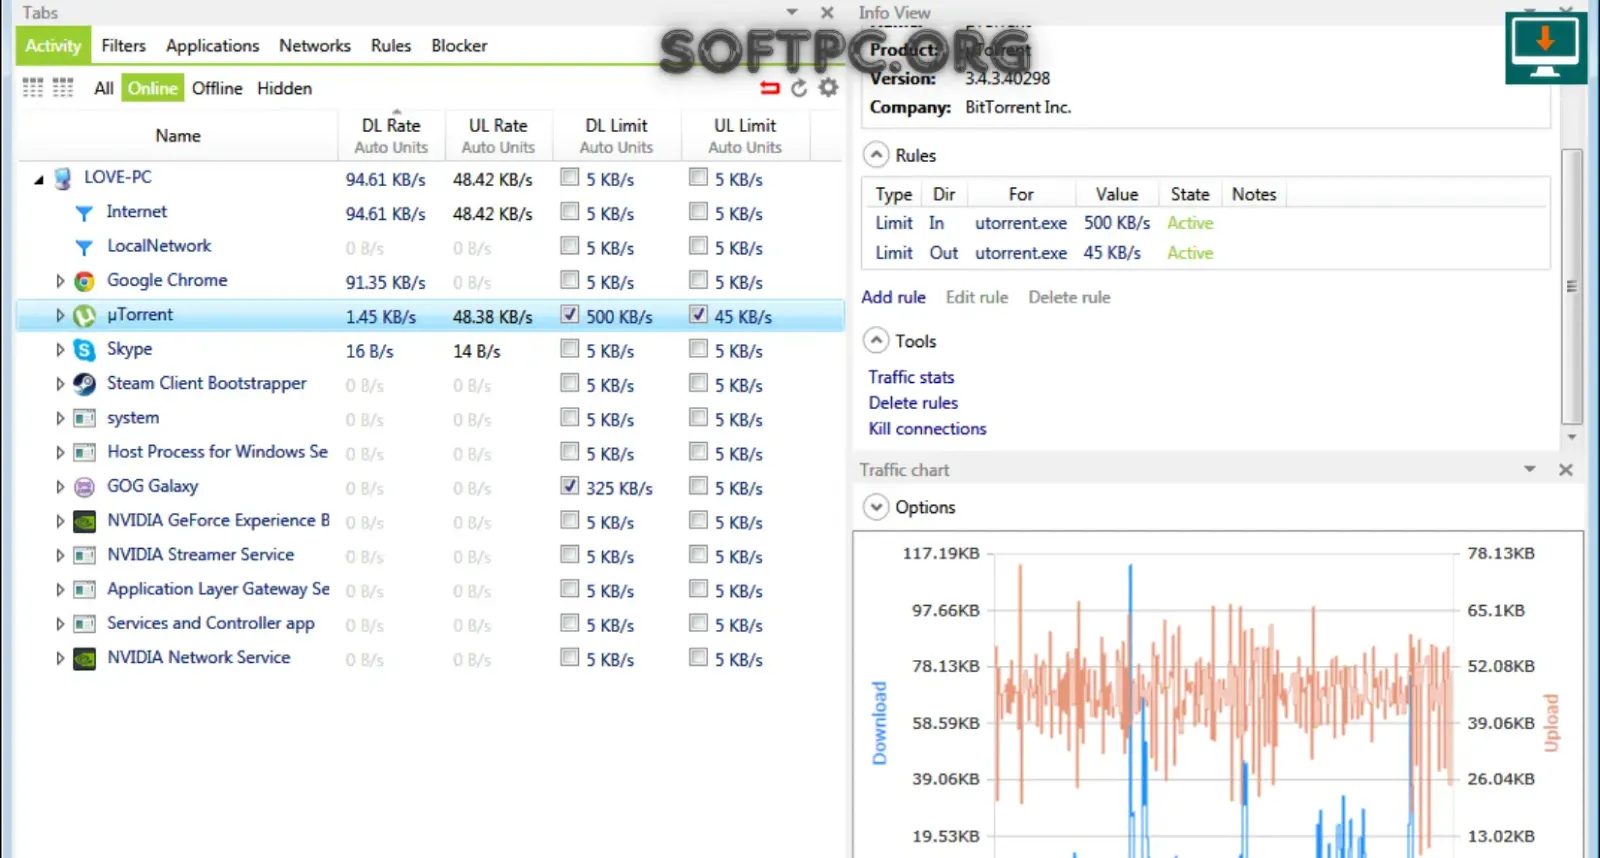This screenshot has width=1600, height=858.
Task: Disable the µTorrent 500 KB/s DL limit checkbox
Action: coord(570,315)
